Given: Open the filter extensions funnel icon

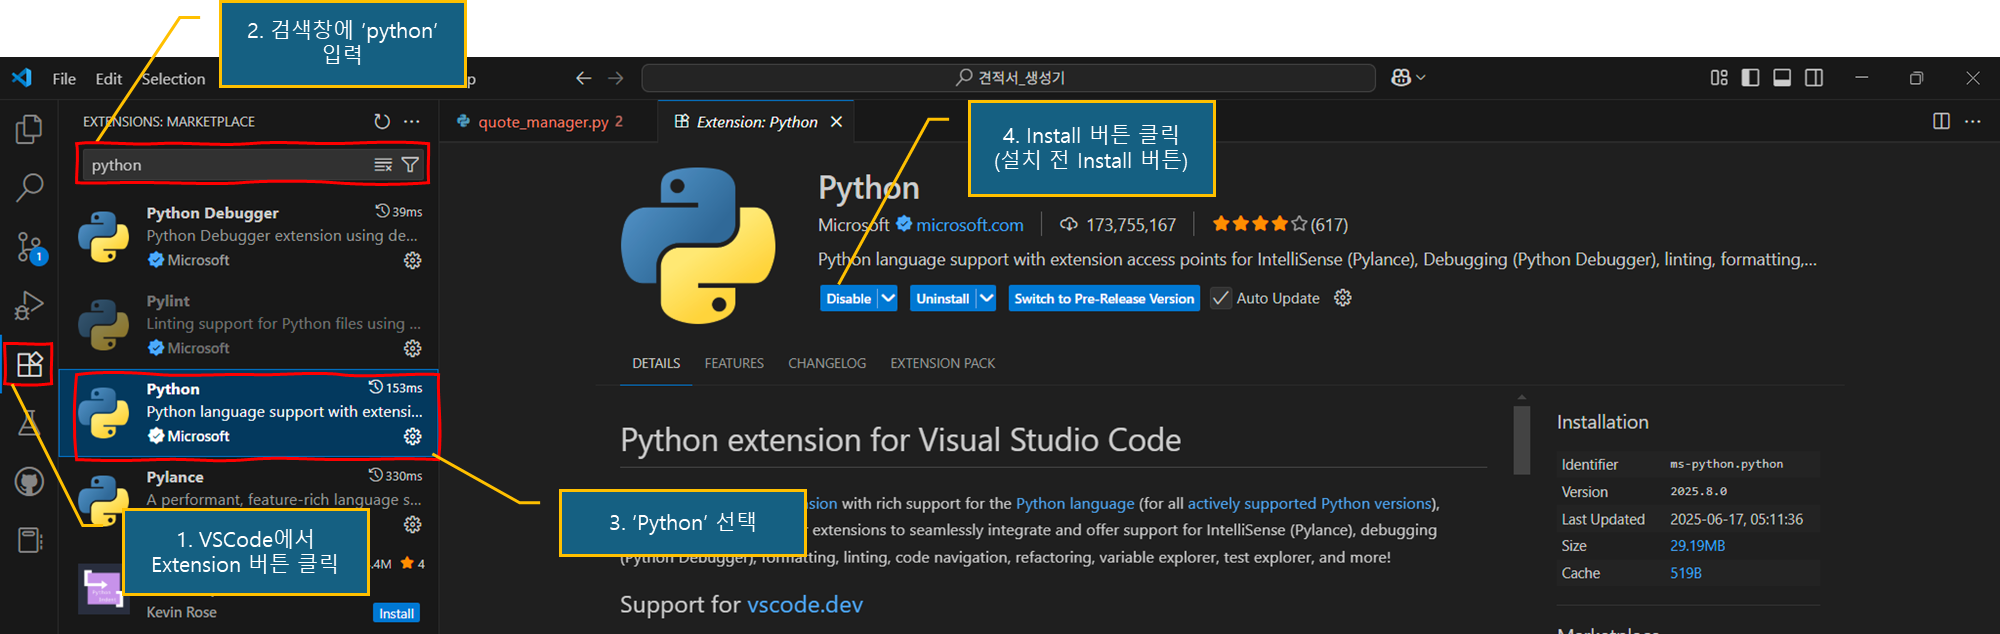Looking at the screenshot, I should [410, 165].
